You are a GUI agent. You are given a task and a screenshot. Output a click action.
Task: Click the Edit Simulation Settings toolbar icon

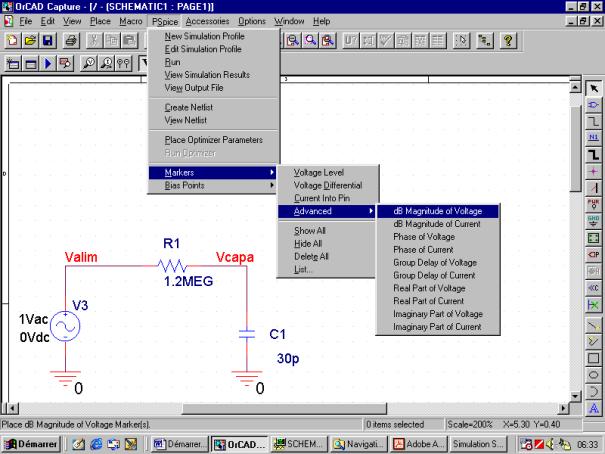(x=30, y=63)
